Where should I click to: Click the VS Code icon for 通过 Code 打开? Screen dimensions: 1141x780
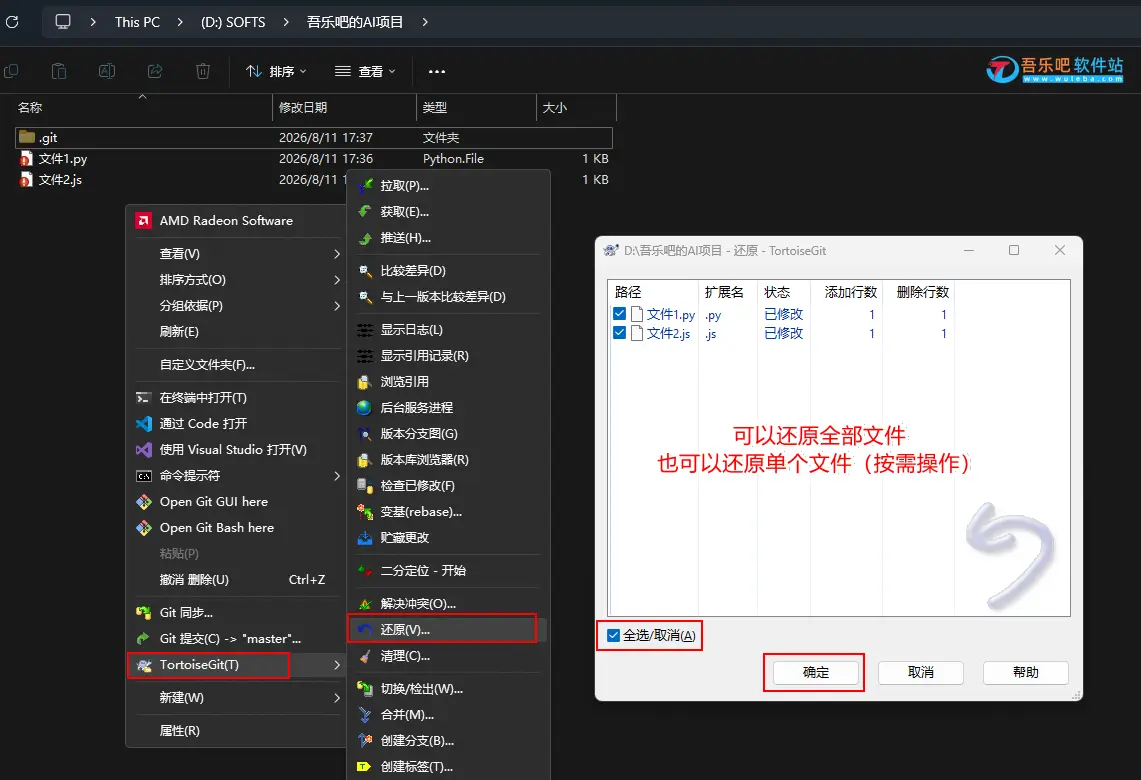pyautogui.click(x=144, y=423)
